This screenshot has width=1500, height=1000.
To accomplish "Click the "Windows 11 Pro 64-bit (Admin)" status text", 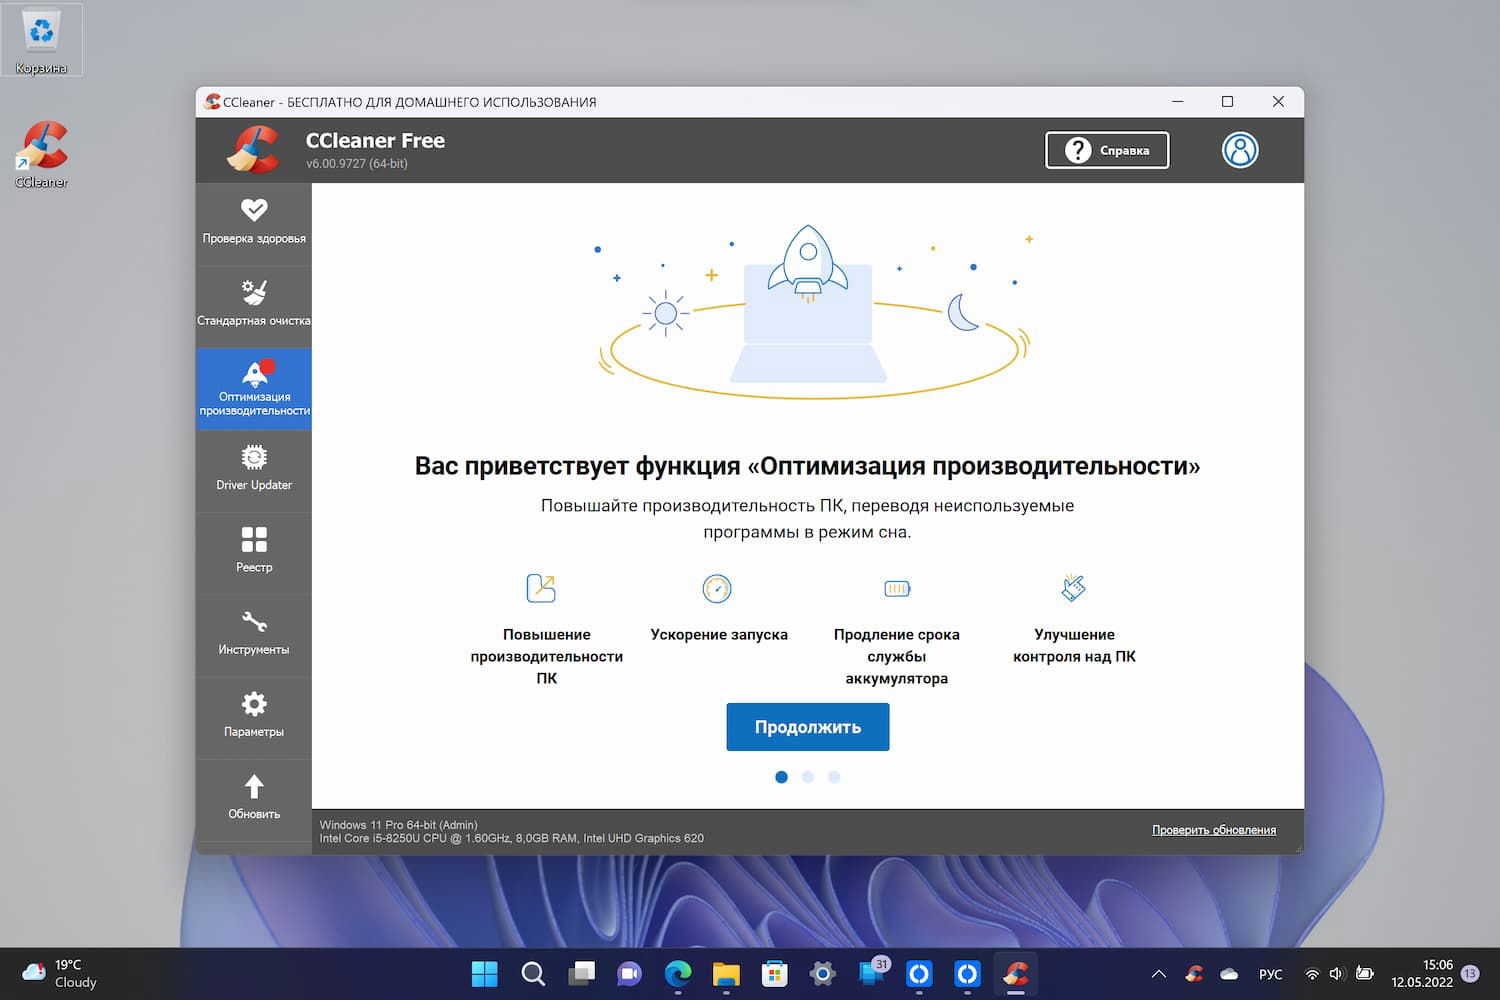I will pyautogui.click(x=398, y=825).
